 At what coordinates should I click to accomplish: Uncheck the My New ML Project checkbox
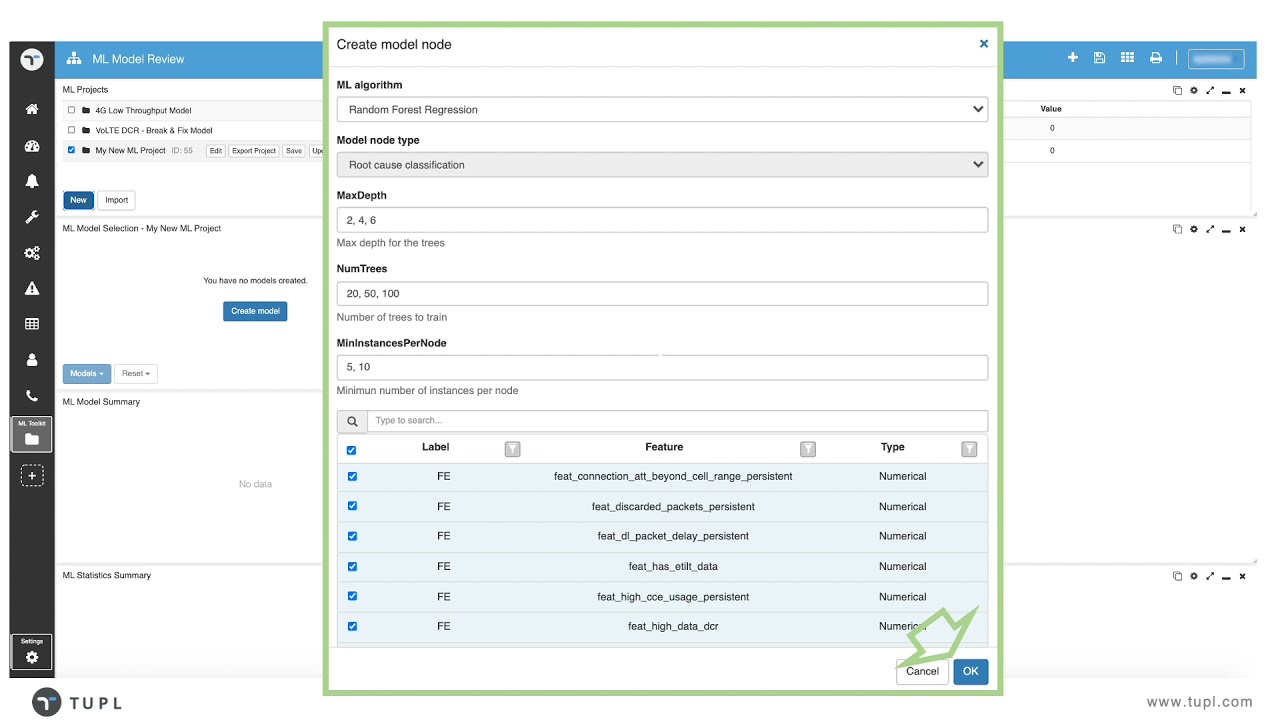(71, 150)
